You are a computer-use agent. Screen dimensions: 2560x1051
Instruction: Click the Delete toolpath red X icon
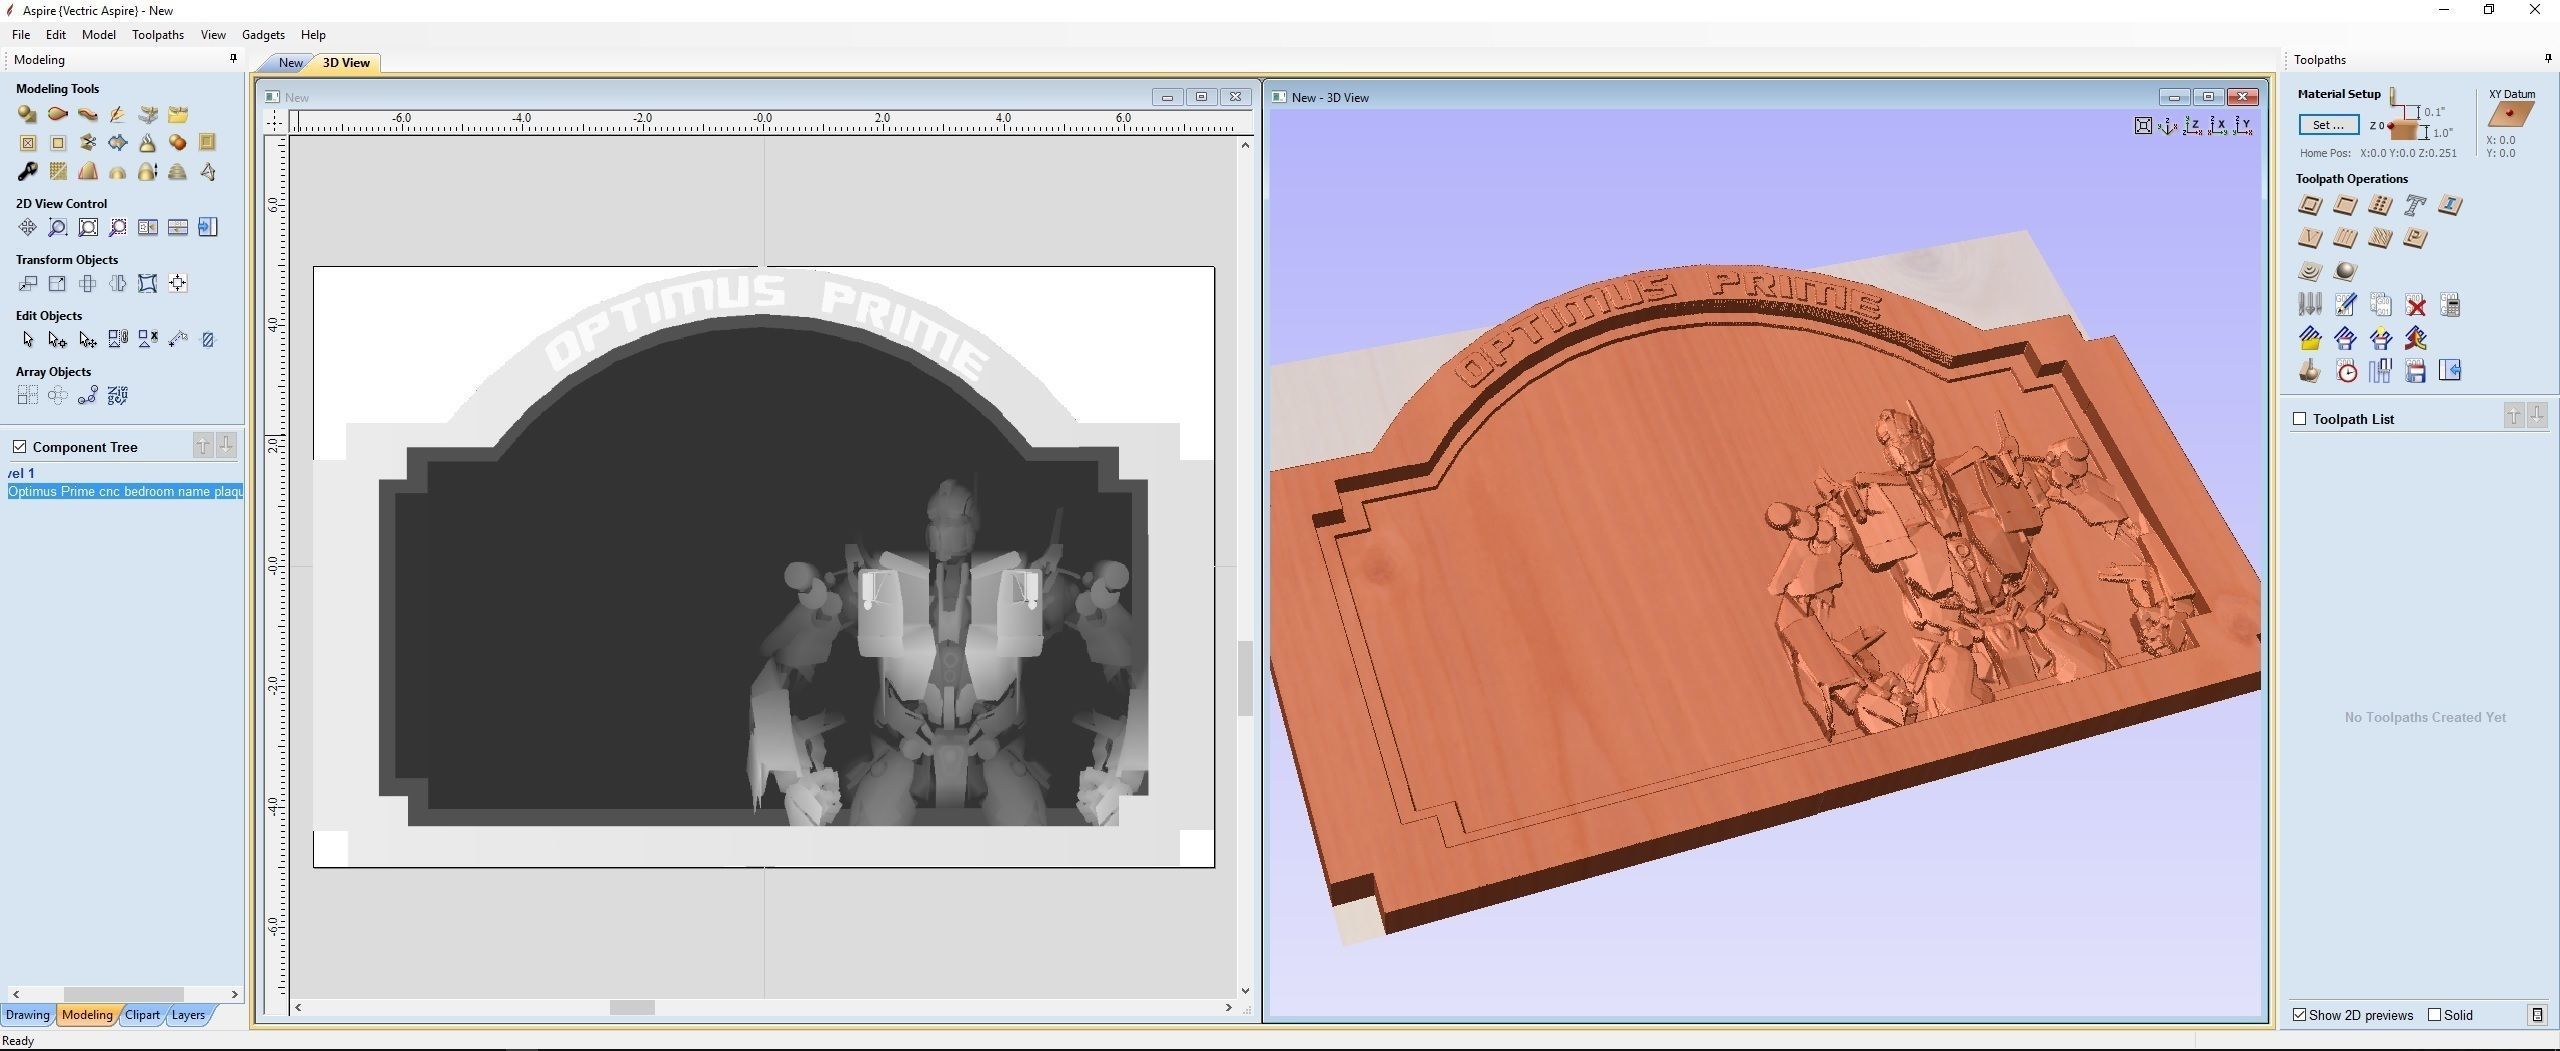click(2415, 305)
